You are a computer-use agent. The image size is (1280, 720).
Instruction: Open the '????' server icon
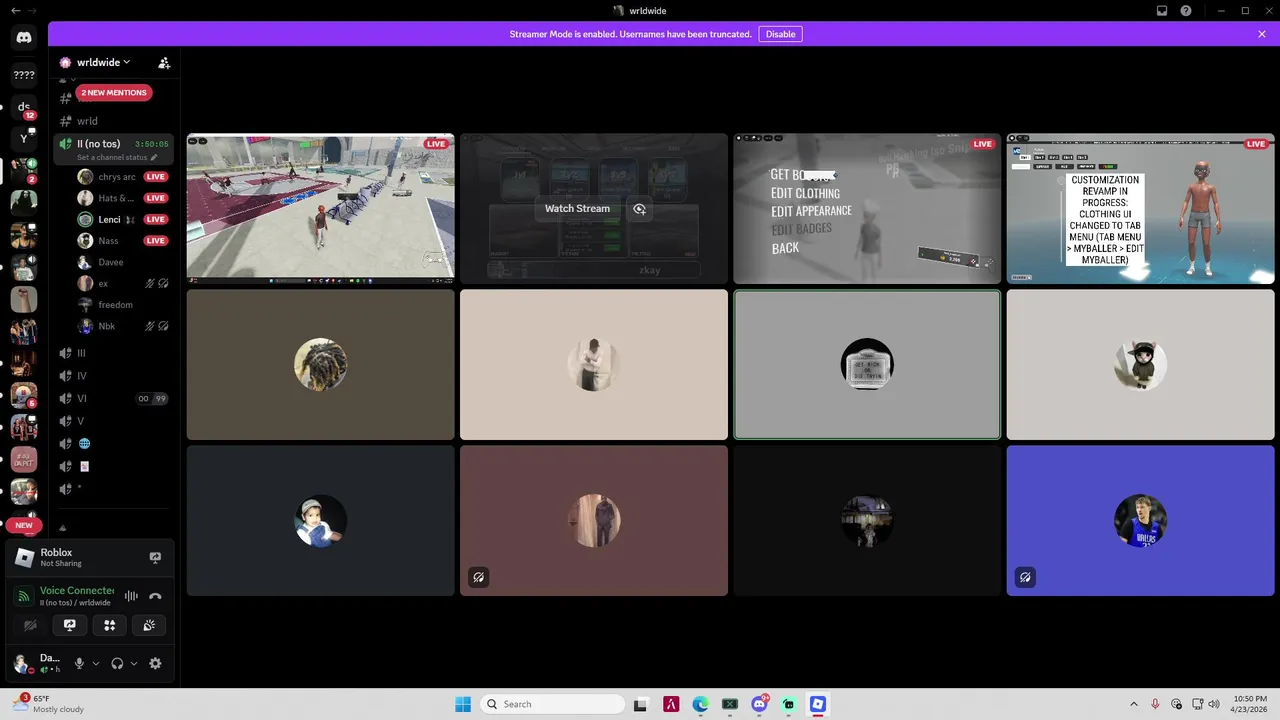pyautogui.click(x=24, y=75)
